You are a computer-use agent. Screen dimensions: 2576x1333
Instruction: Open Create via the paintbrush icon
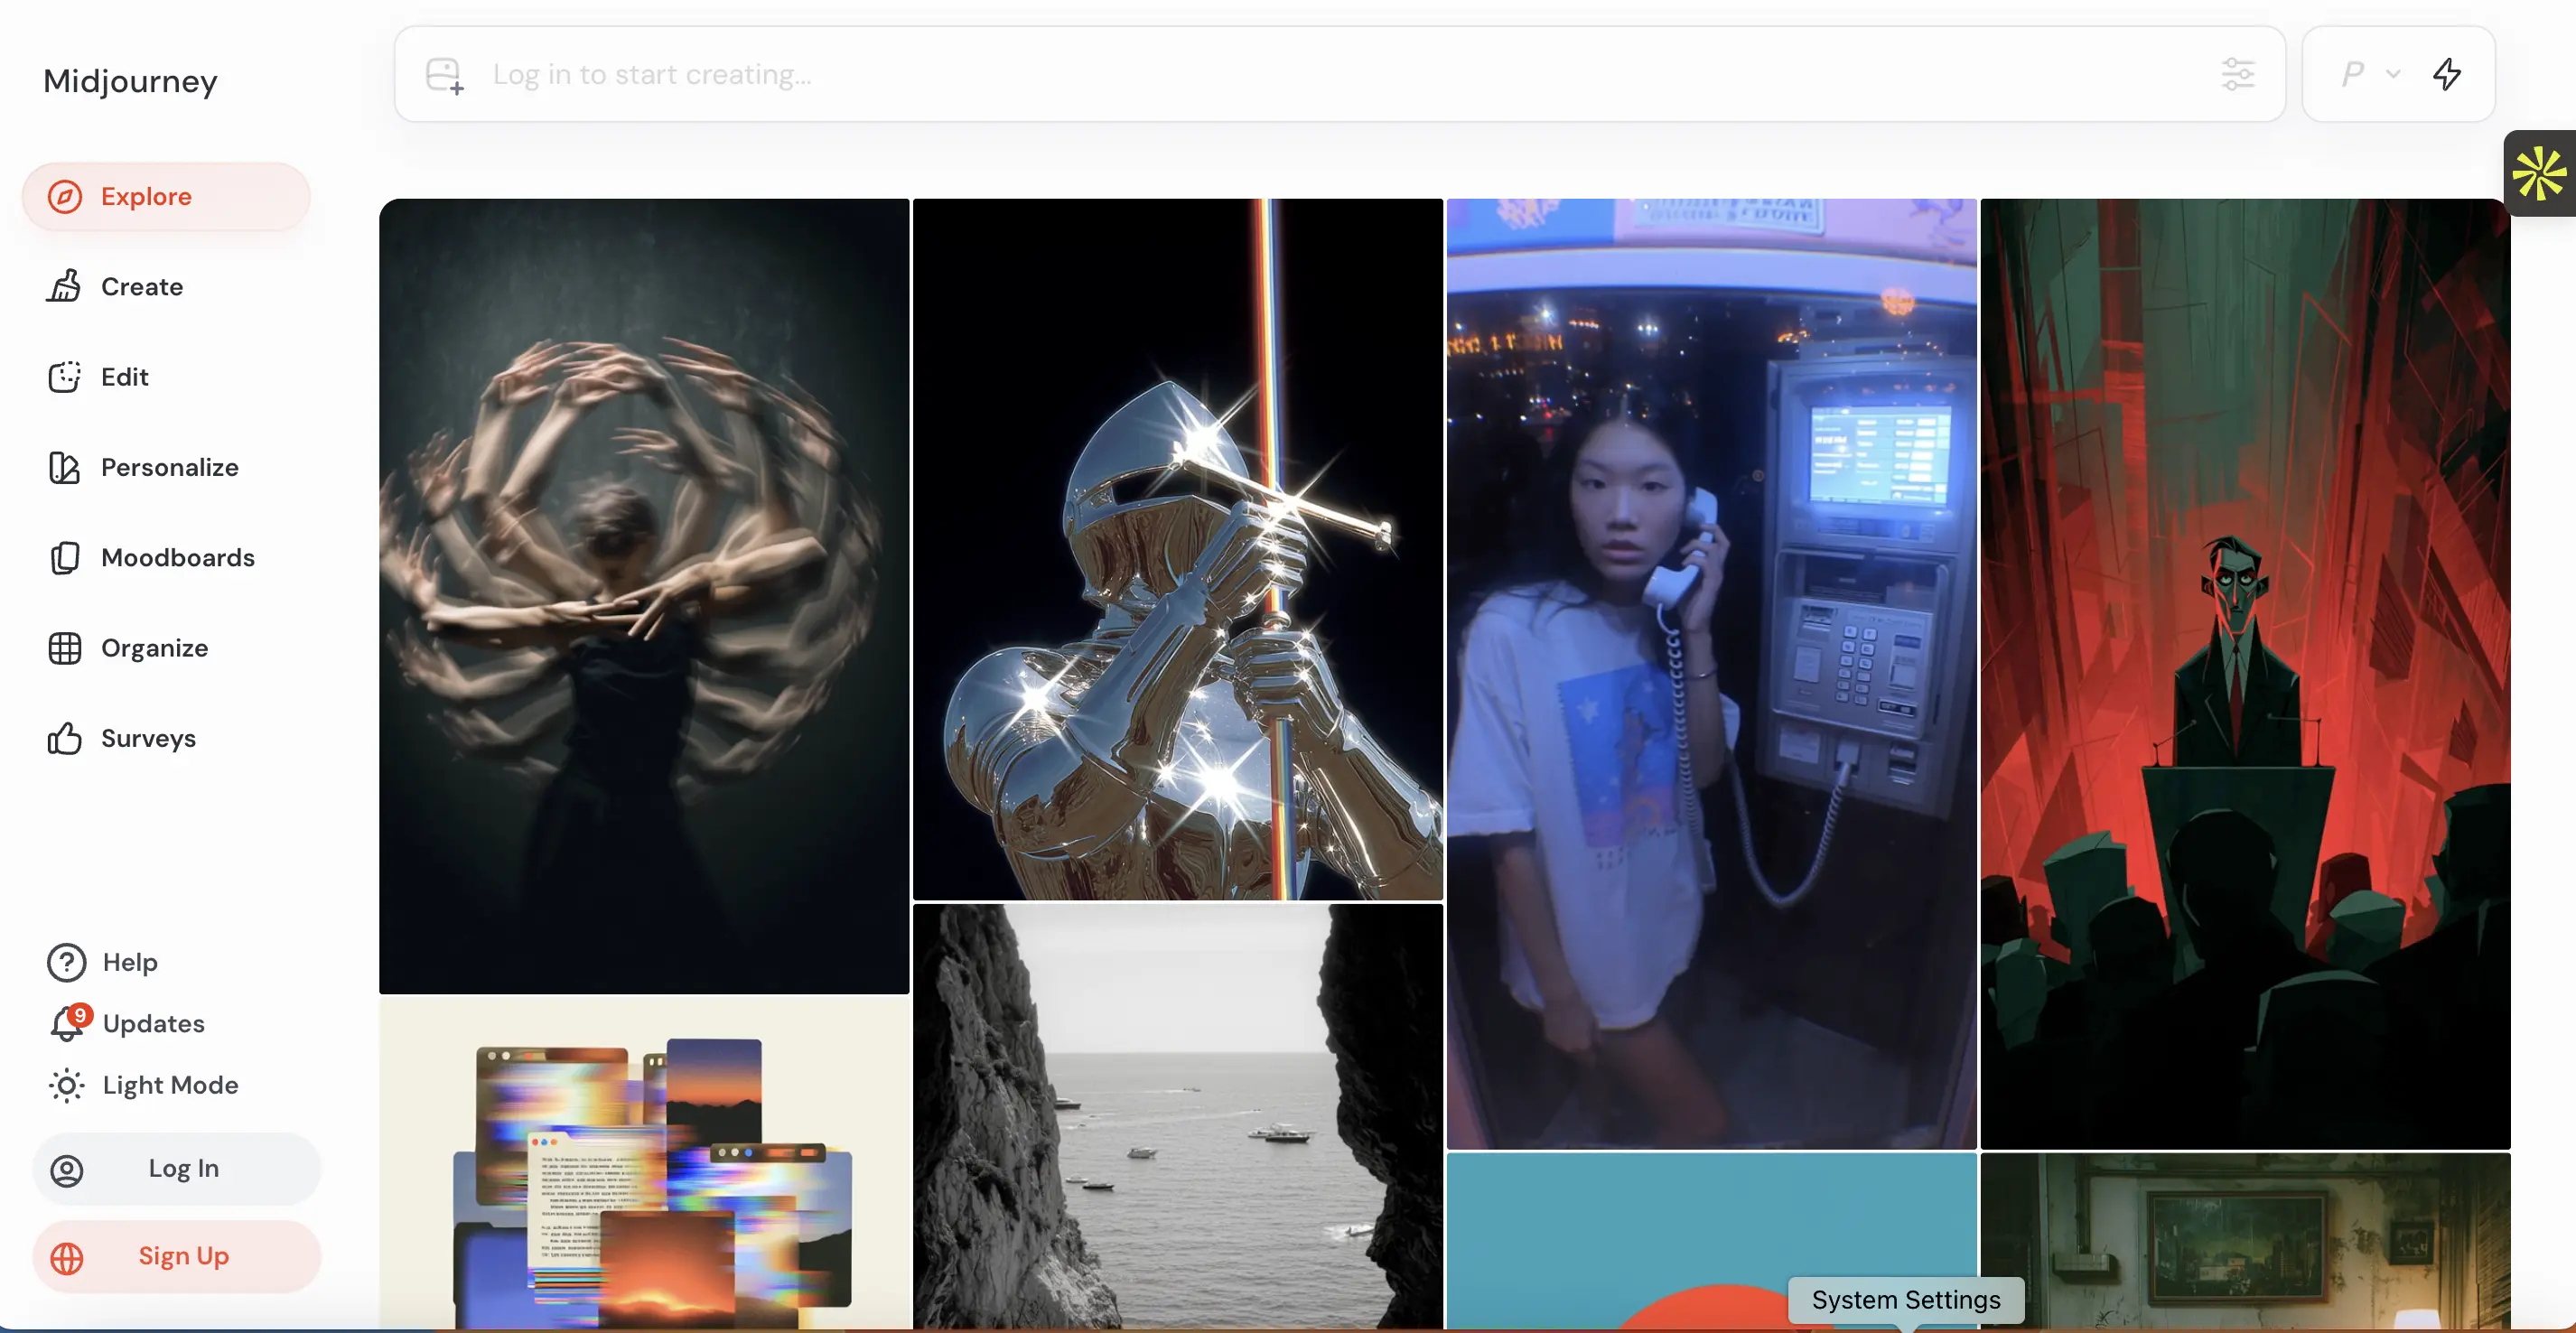click(65, 287)
